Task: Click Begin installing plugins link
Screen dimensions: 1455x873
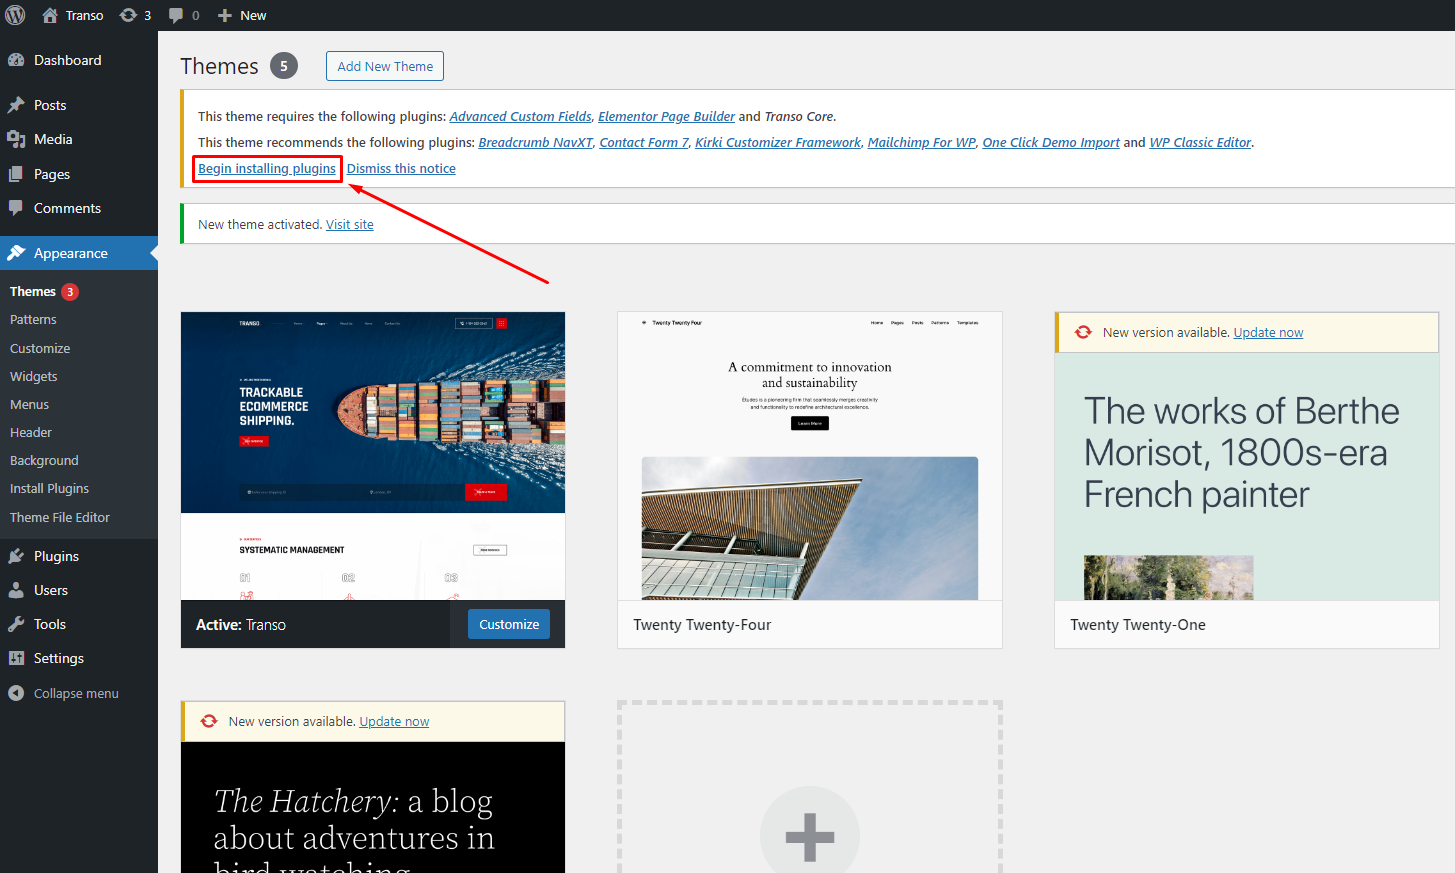Action: tap(267, 168)
